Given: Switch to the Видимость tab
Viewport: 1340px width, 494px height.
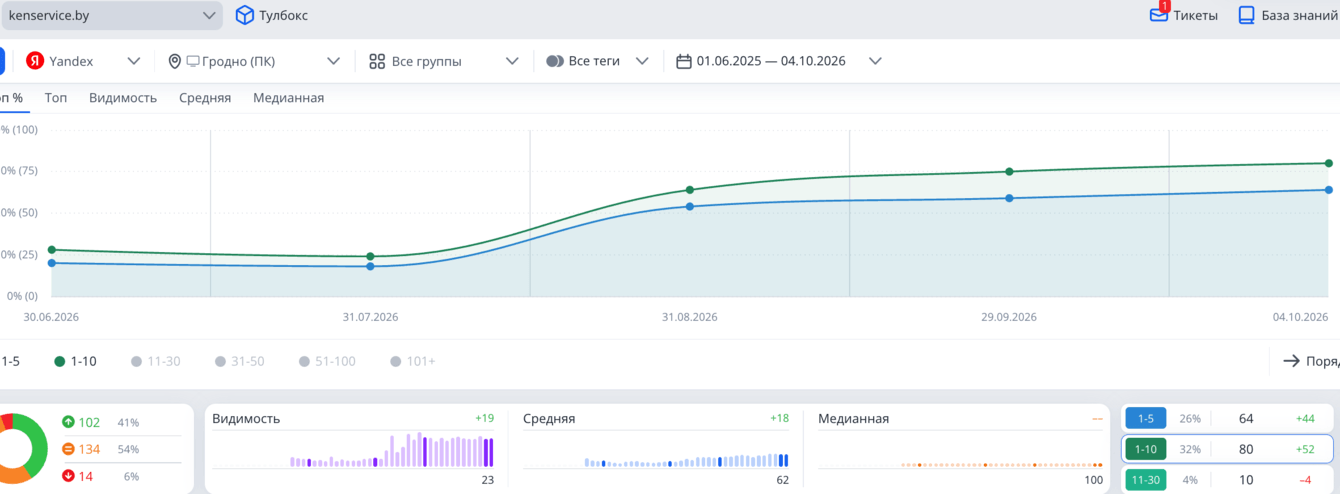Looking at the screenshot, I should tap(123, 98).
